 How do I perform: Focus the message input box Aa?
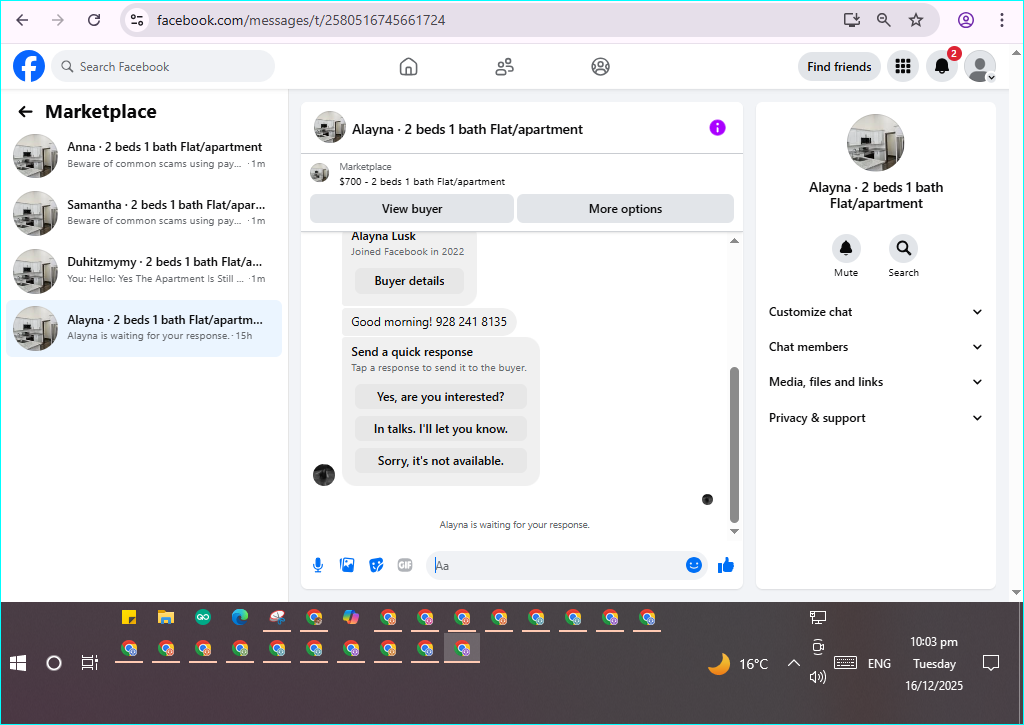pos(555,566)
